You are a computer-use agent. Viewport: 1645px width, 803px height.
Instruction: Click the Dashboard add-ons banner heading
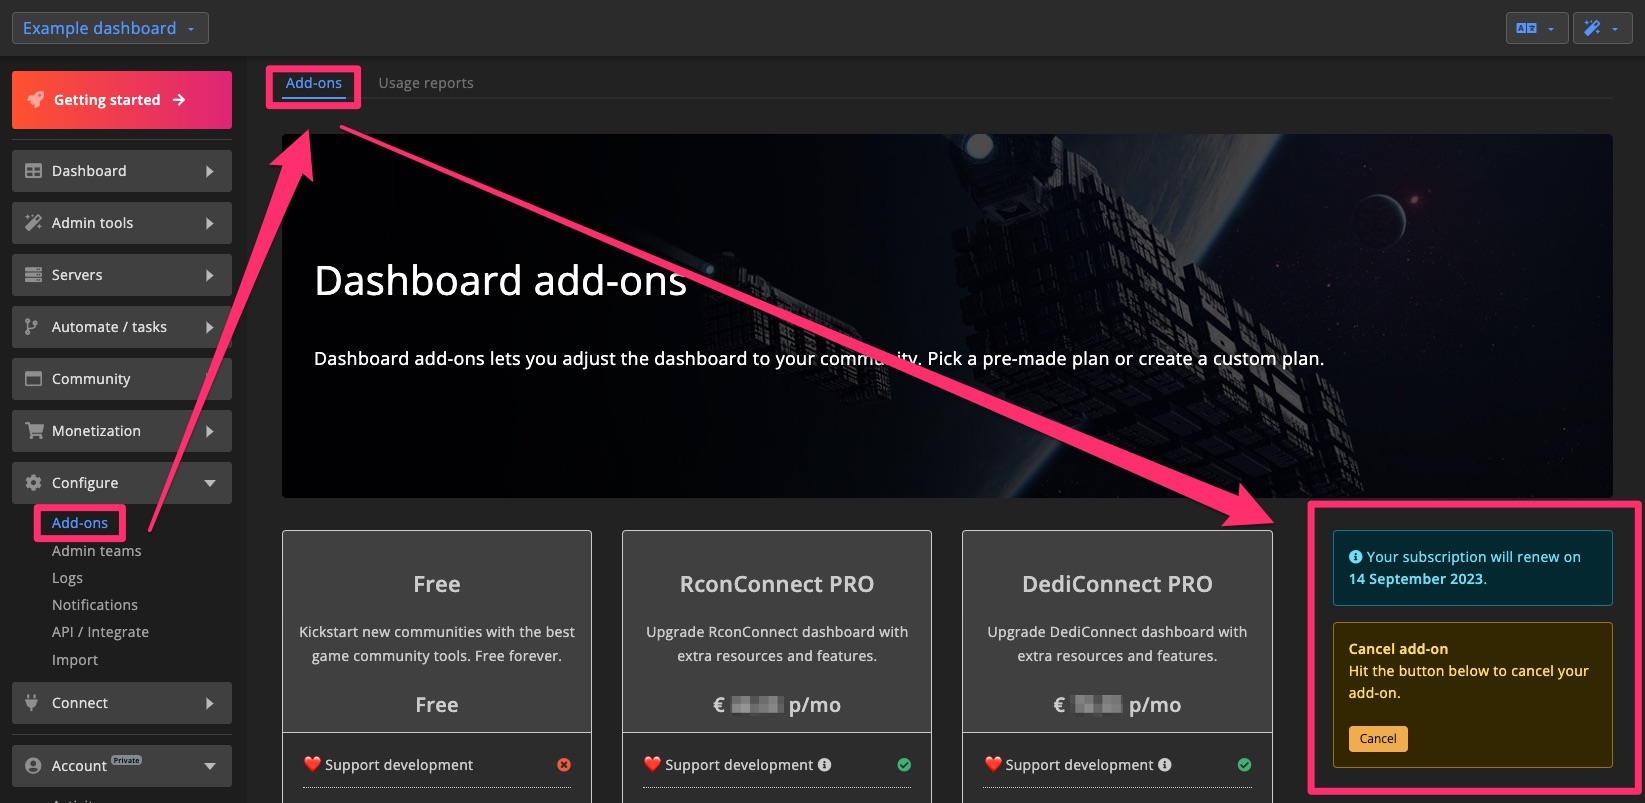coord(500,281)
